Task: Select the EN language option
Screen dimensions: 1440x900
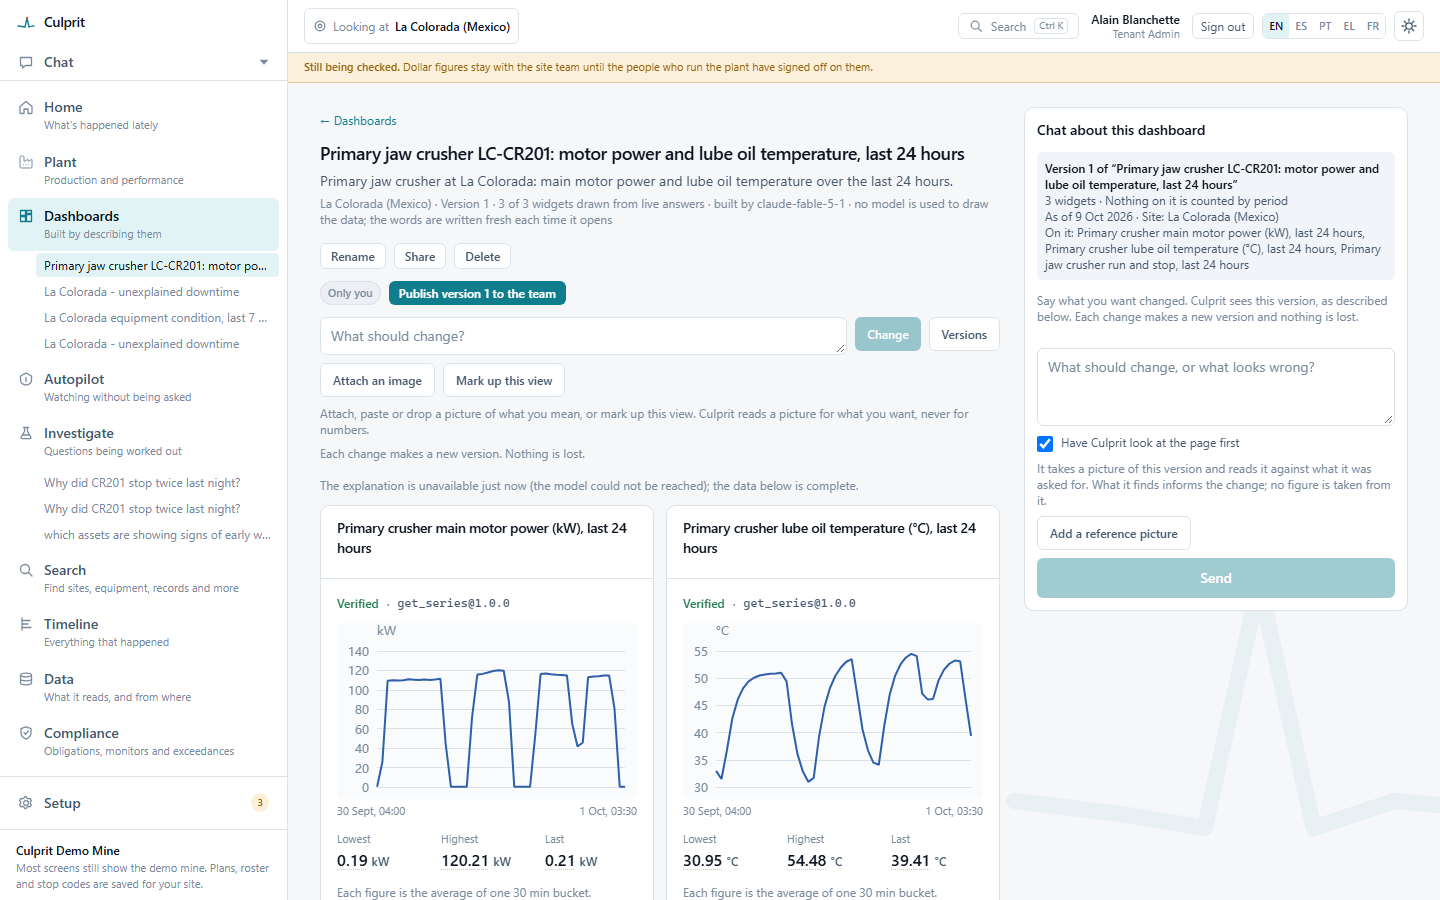Action: 1276,27
